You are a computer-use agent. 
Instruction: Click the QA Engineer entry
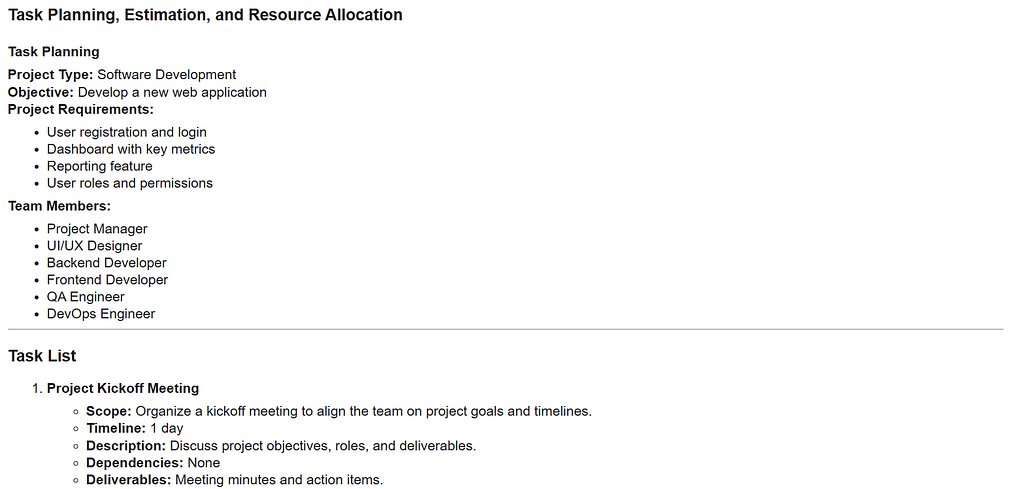click(x=86, y=297)
